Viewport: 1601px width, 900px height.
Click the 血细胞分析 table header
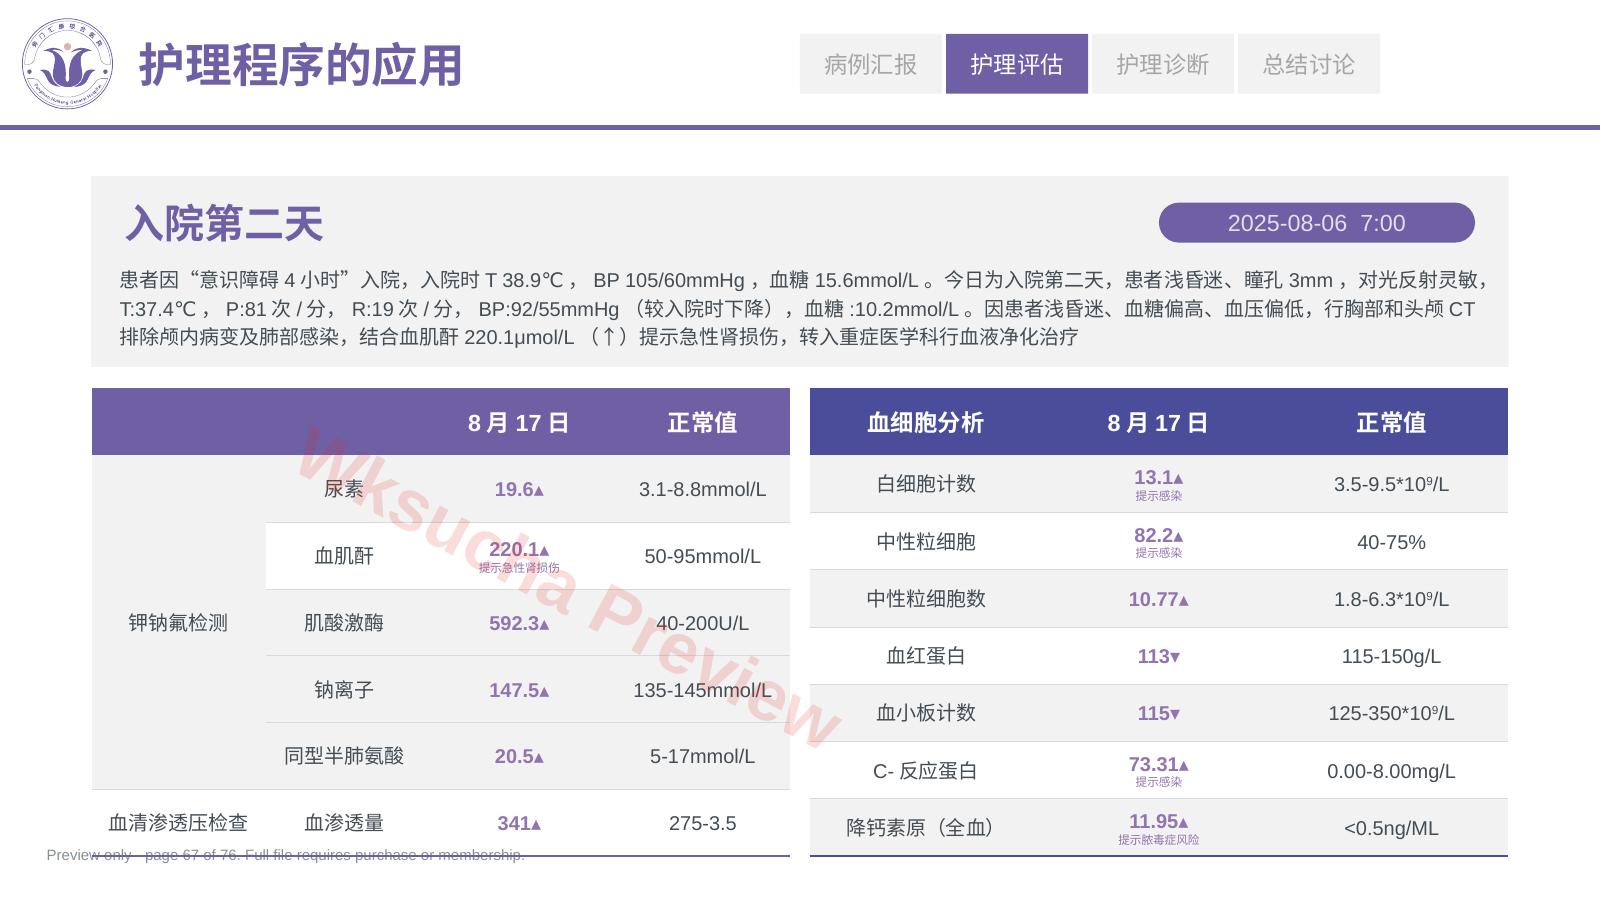tap(925, 423)
